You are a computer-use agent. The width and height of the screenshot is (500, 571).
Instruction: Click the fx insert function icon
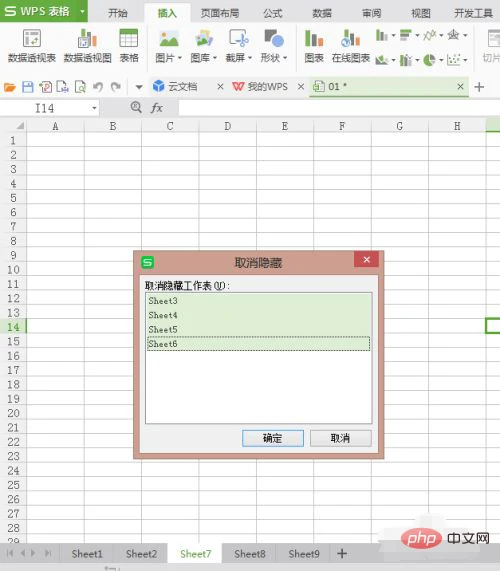point(157,108)
